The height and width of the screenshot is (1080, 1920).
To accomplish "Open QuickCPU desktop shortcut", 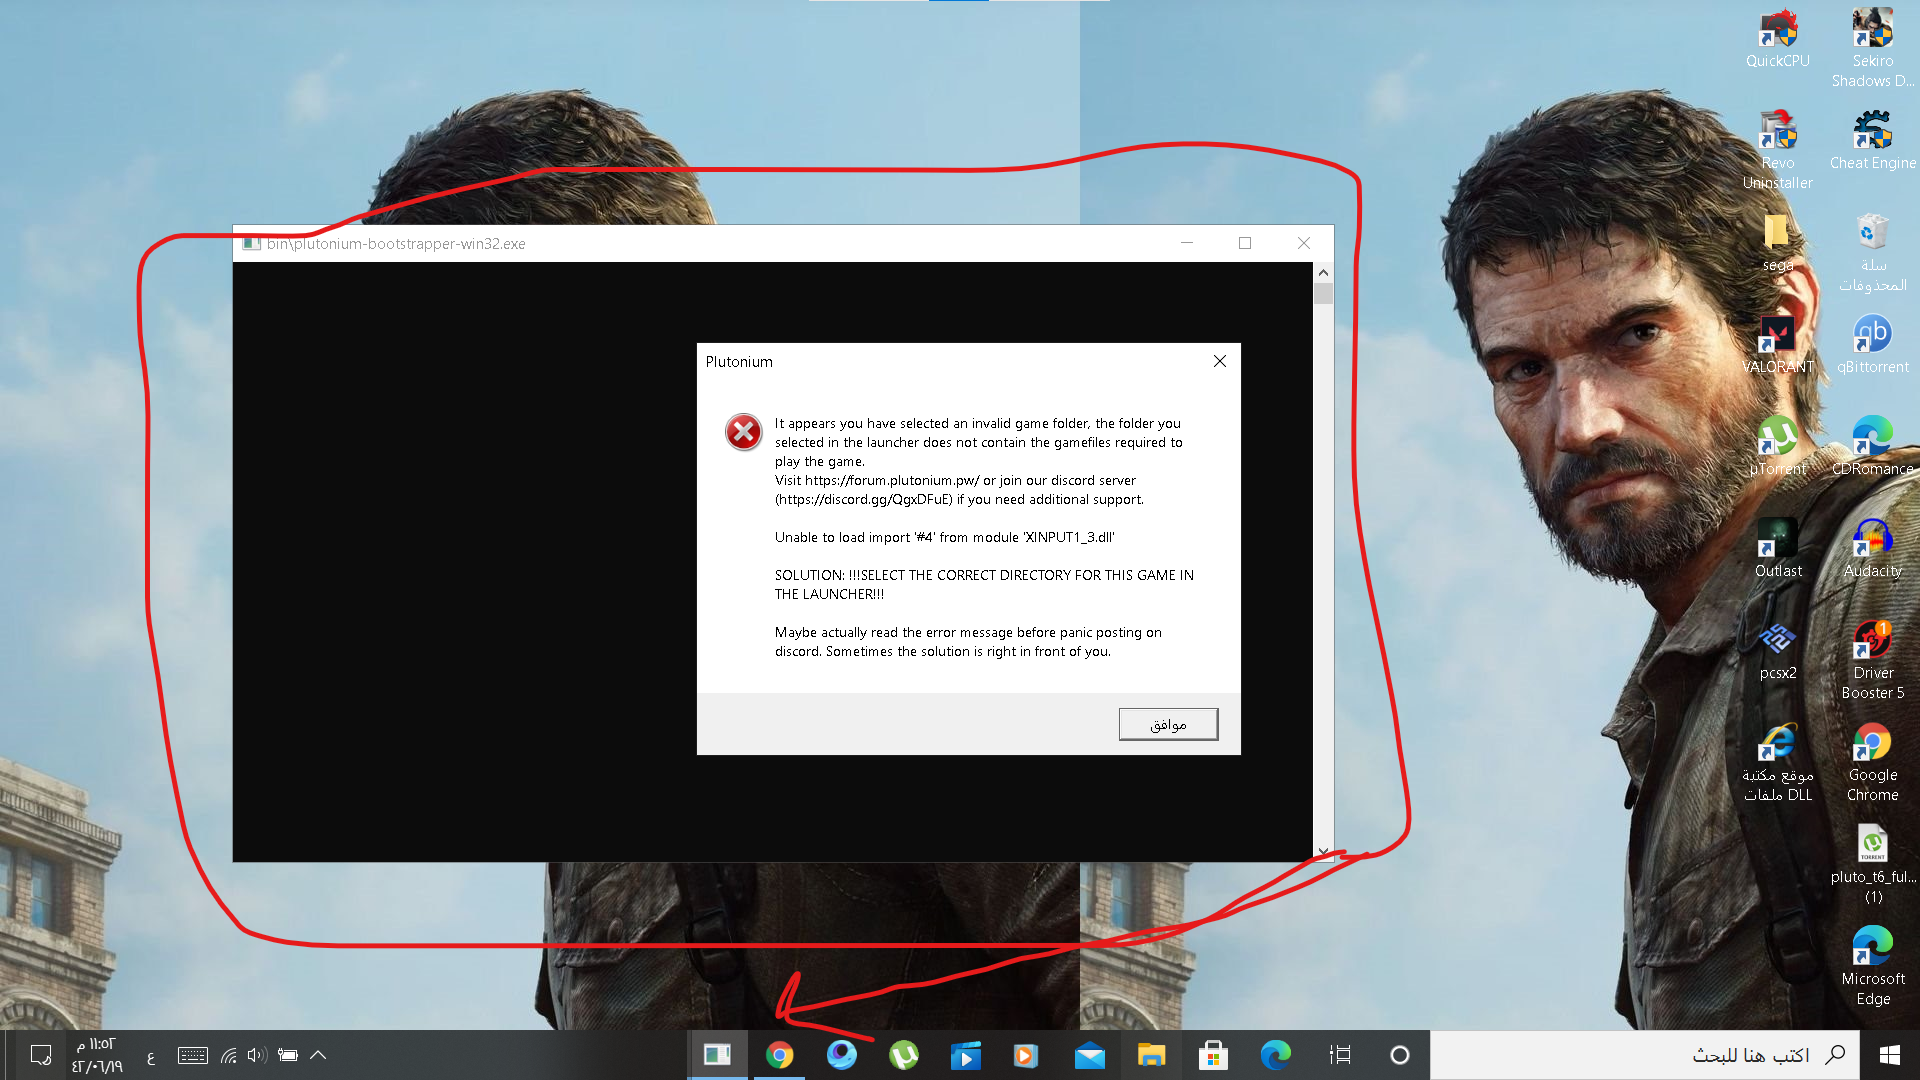I will (x=1777, y=38).
